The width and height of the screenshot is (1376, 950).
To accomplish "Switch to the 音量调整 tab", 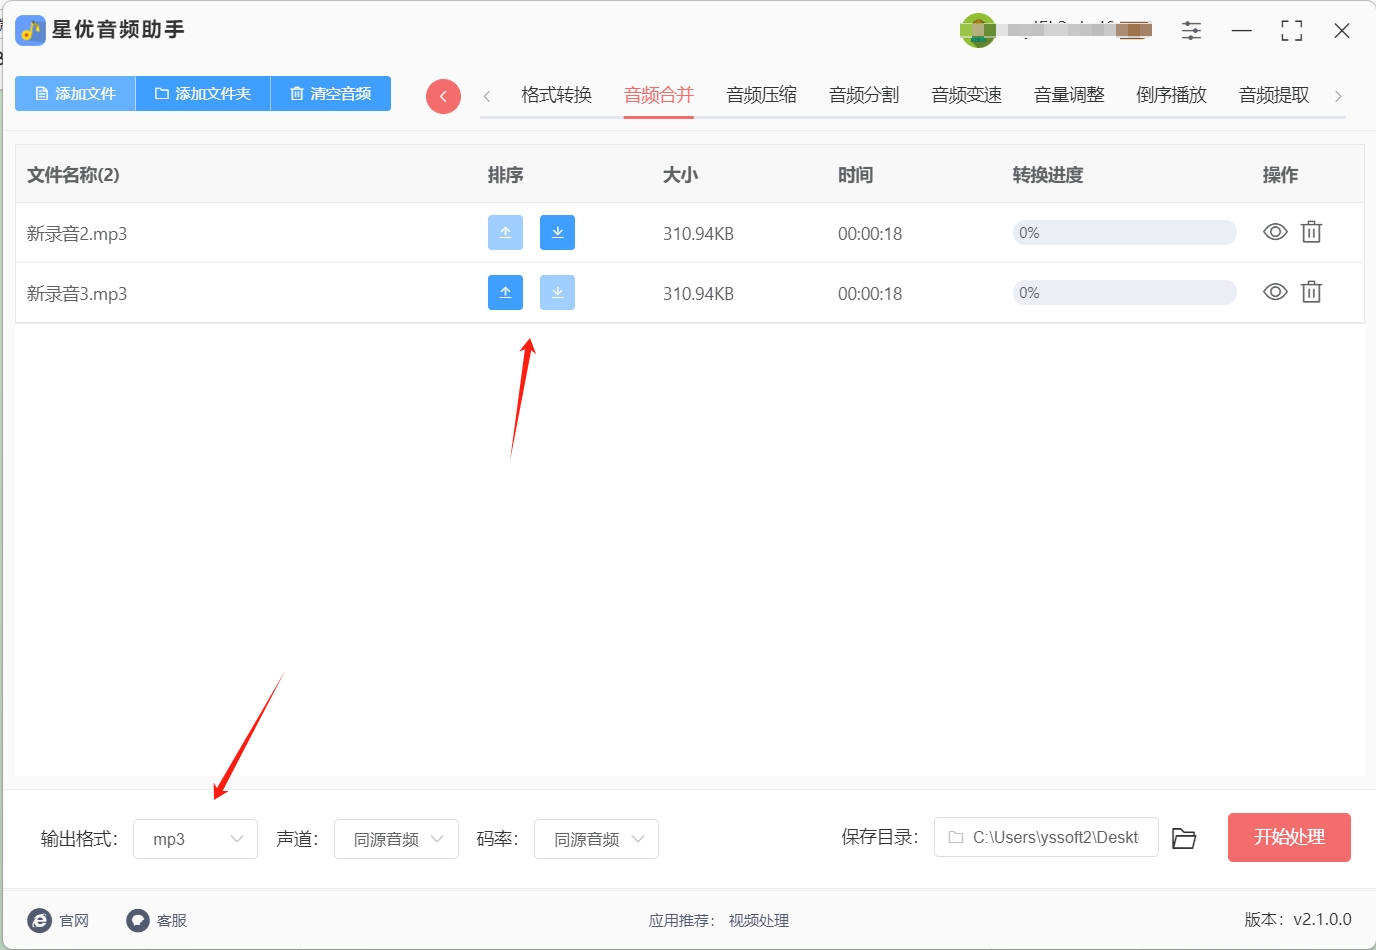I will click(x=1069, y=95).
